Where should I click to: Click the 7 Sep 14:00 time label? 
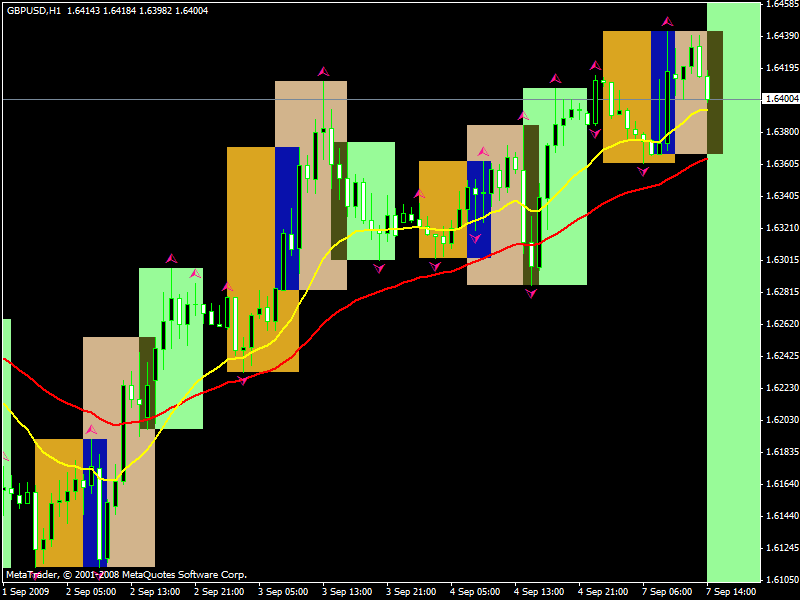click(731, 592)
